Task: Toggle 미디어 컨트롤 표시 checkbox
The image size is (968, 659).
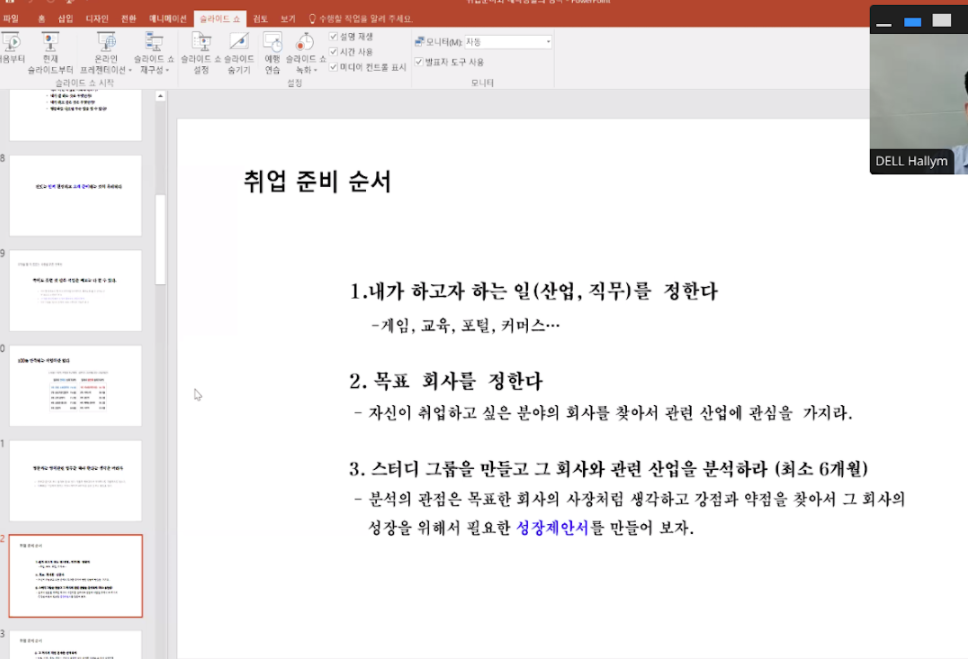Action: pyautogui.click(x=334, y=67)
